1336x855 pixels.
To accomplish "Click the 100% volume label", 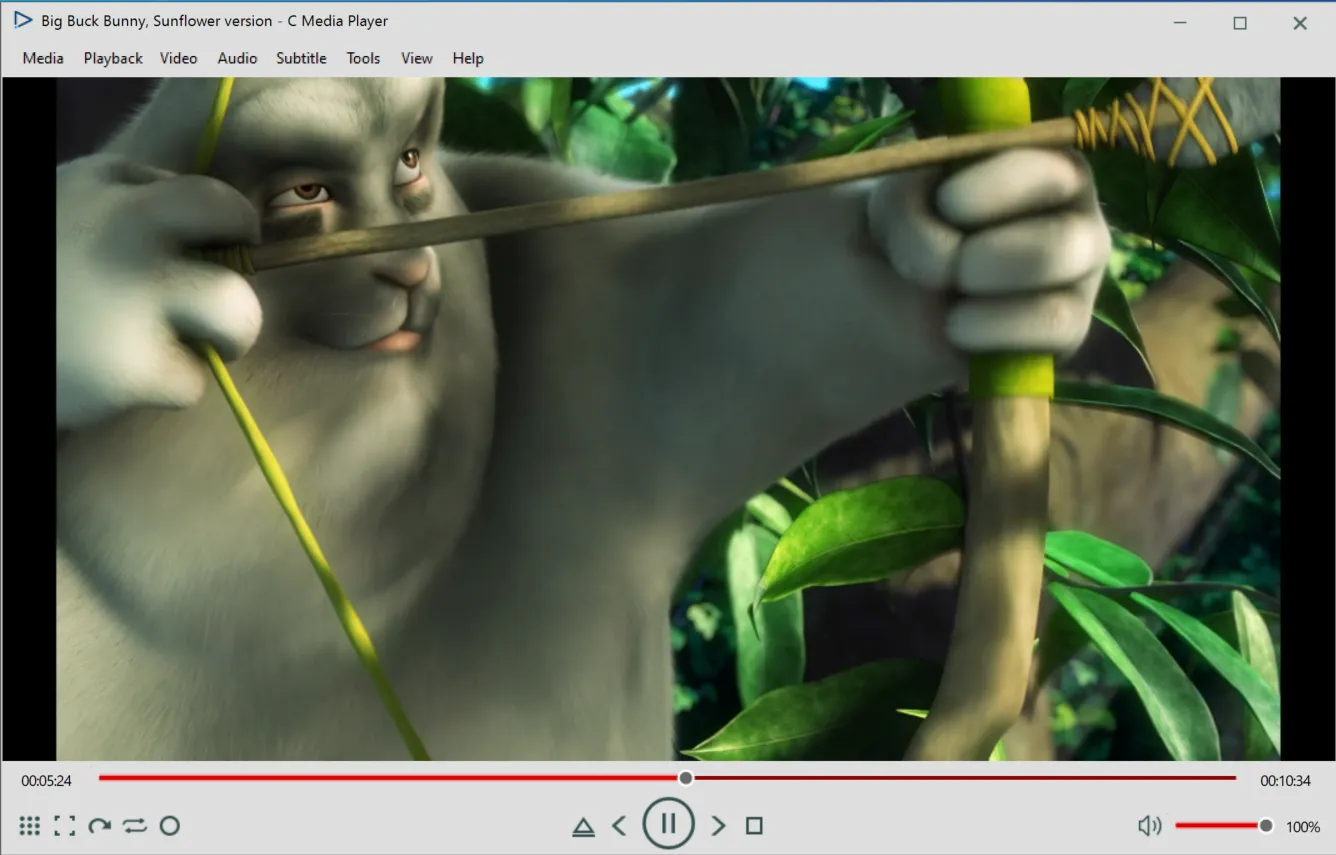I will point(1303,827).
